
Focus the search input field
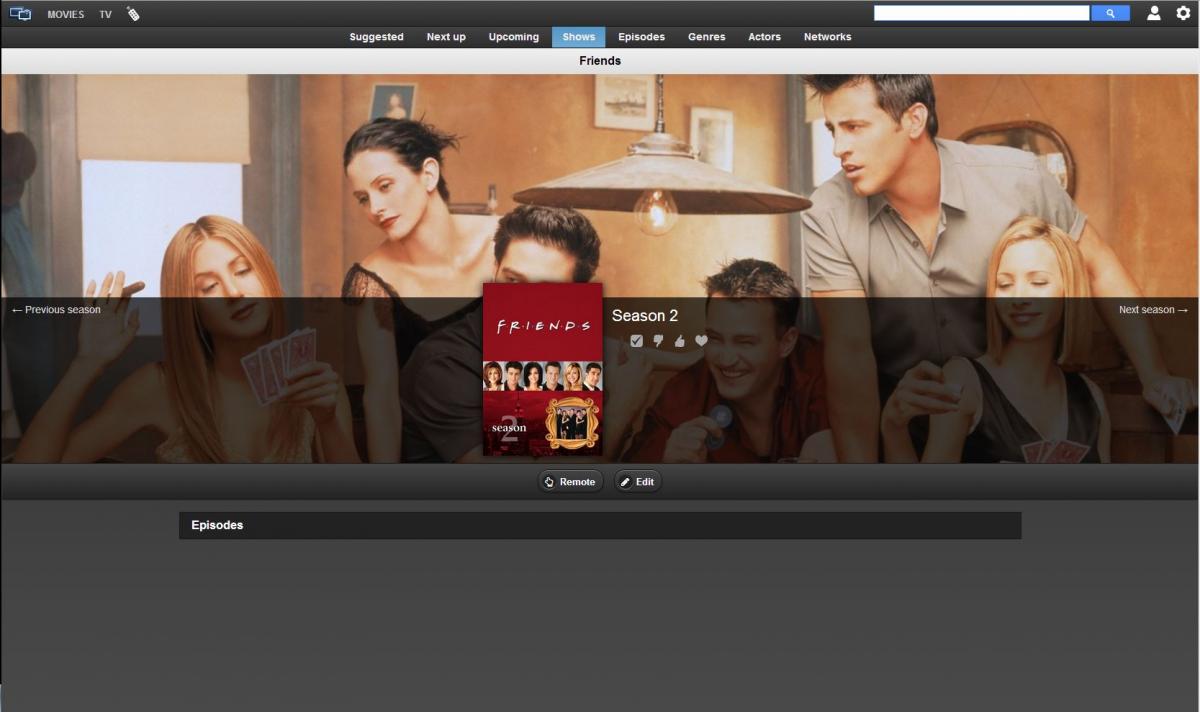click(x=981, y=13)
